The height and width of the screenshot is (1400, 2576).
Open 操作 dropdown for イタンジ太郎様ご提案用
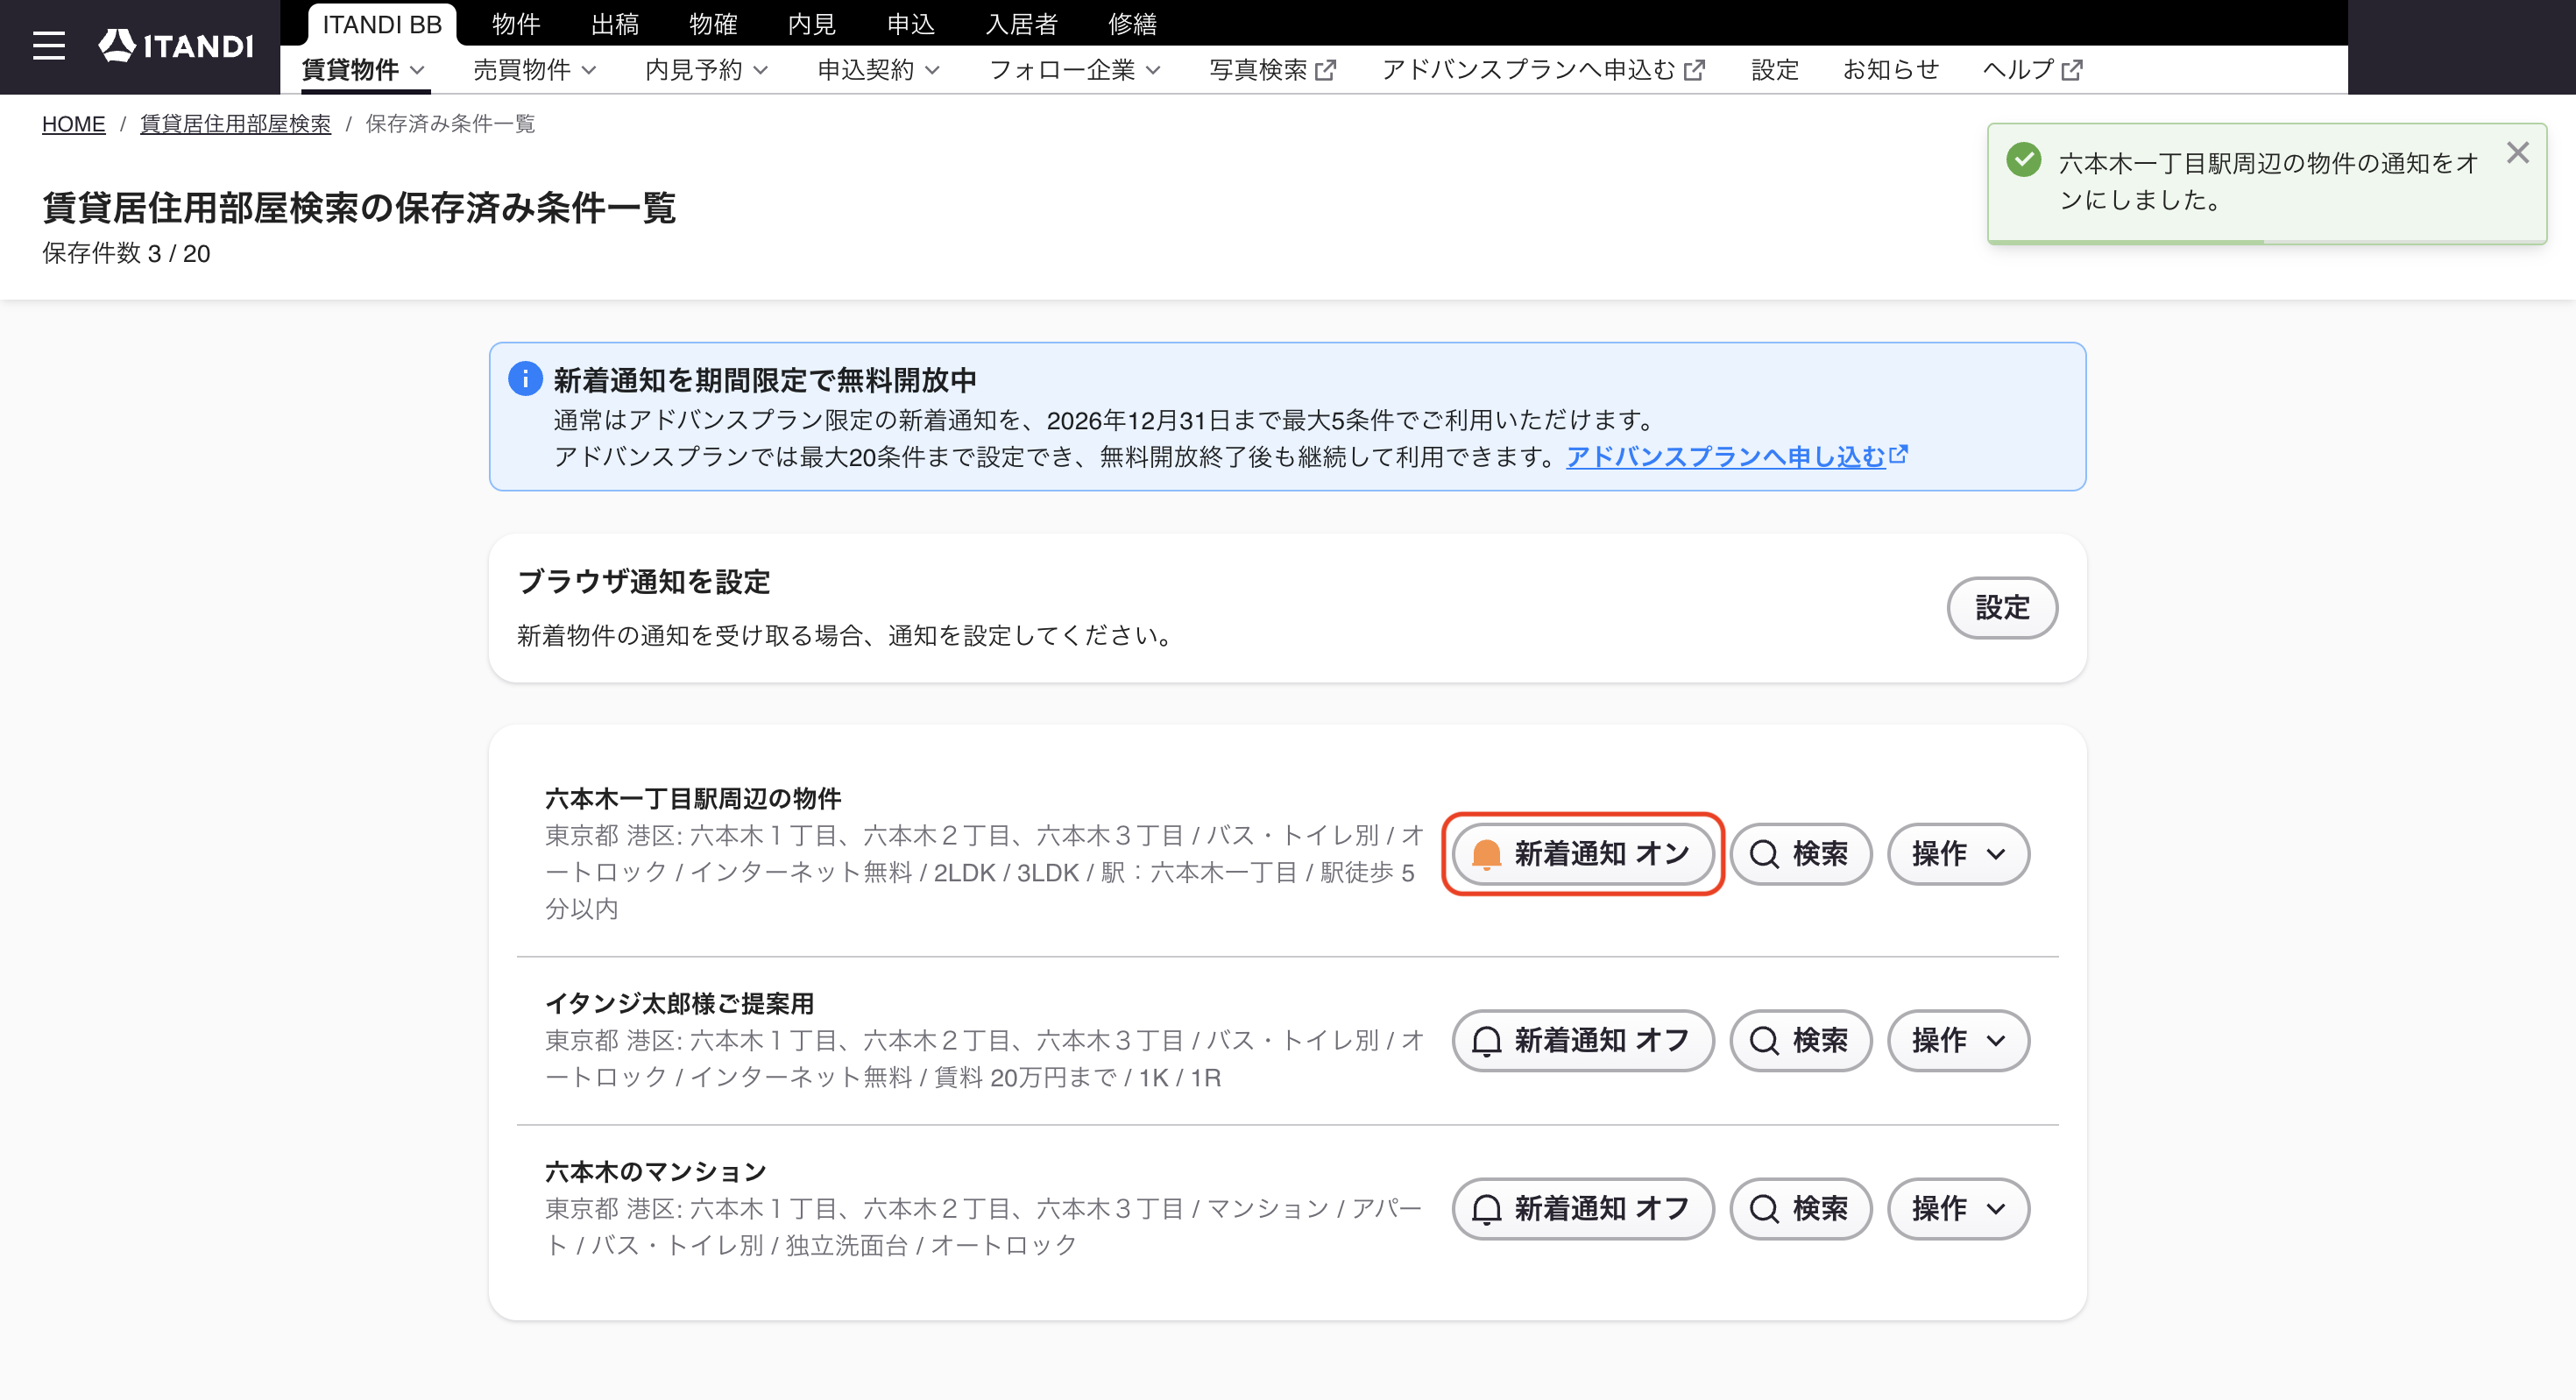tap(1958, 1040)
